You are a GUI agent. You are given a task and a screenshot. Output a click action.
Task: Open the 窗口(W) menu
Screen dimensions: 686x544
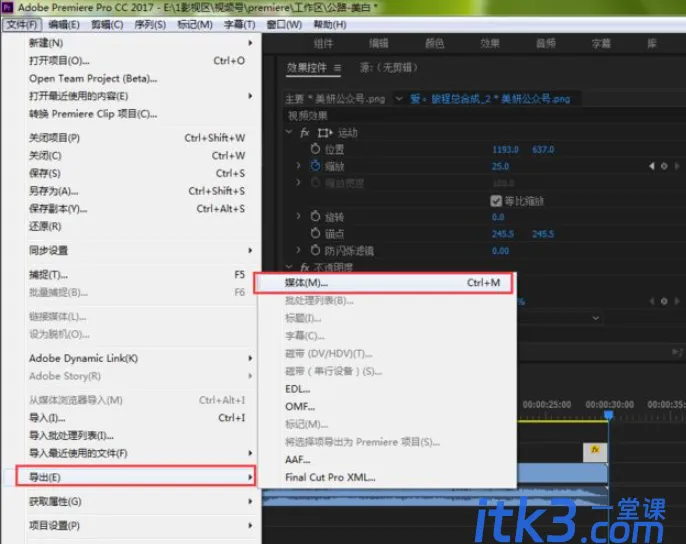284,25
